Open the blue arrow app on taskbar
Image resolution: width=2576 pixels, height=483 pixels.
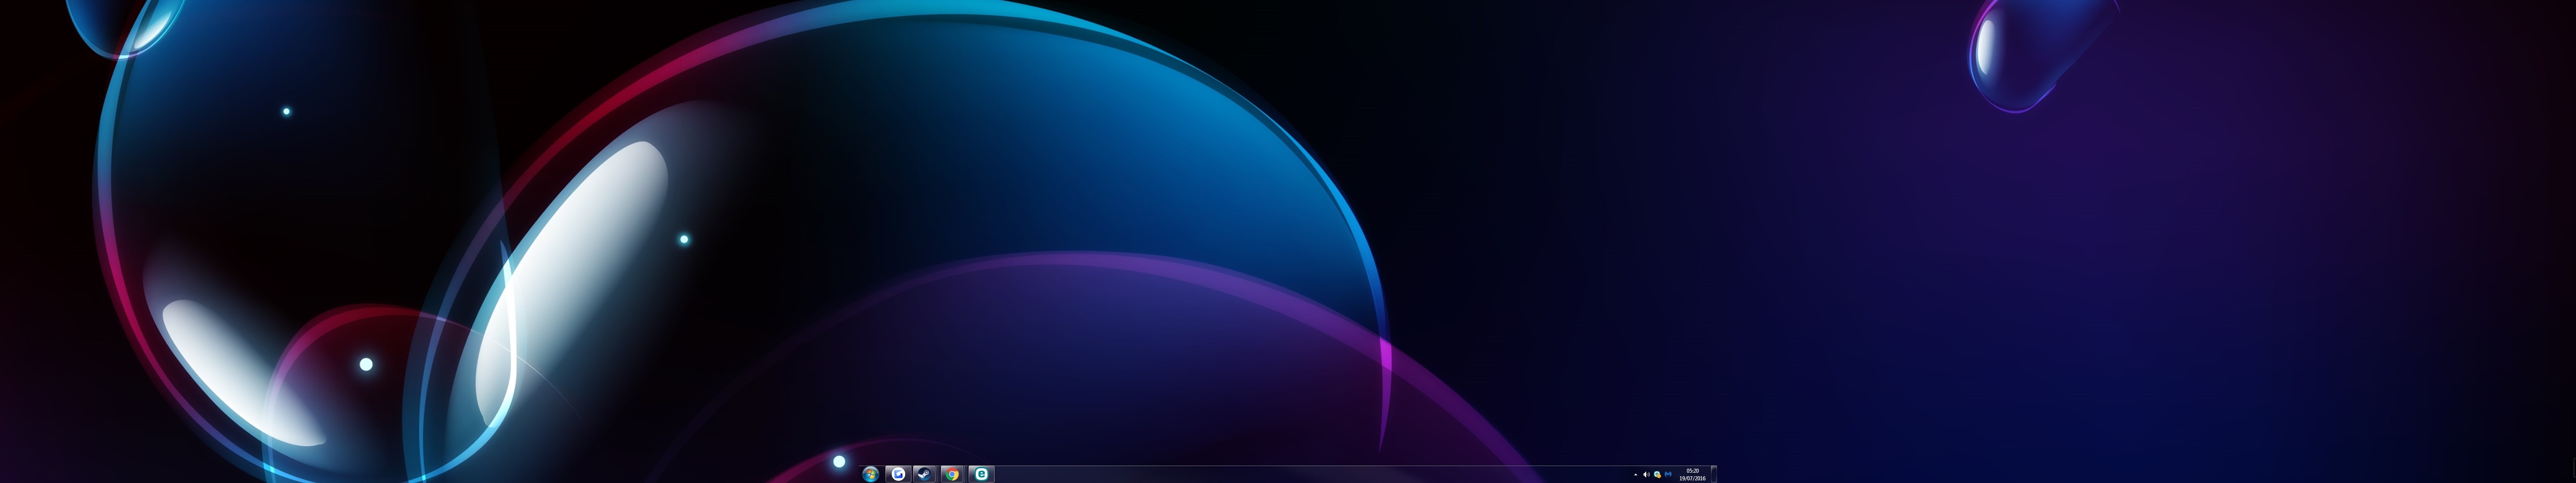(x=898, y=474)
